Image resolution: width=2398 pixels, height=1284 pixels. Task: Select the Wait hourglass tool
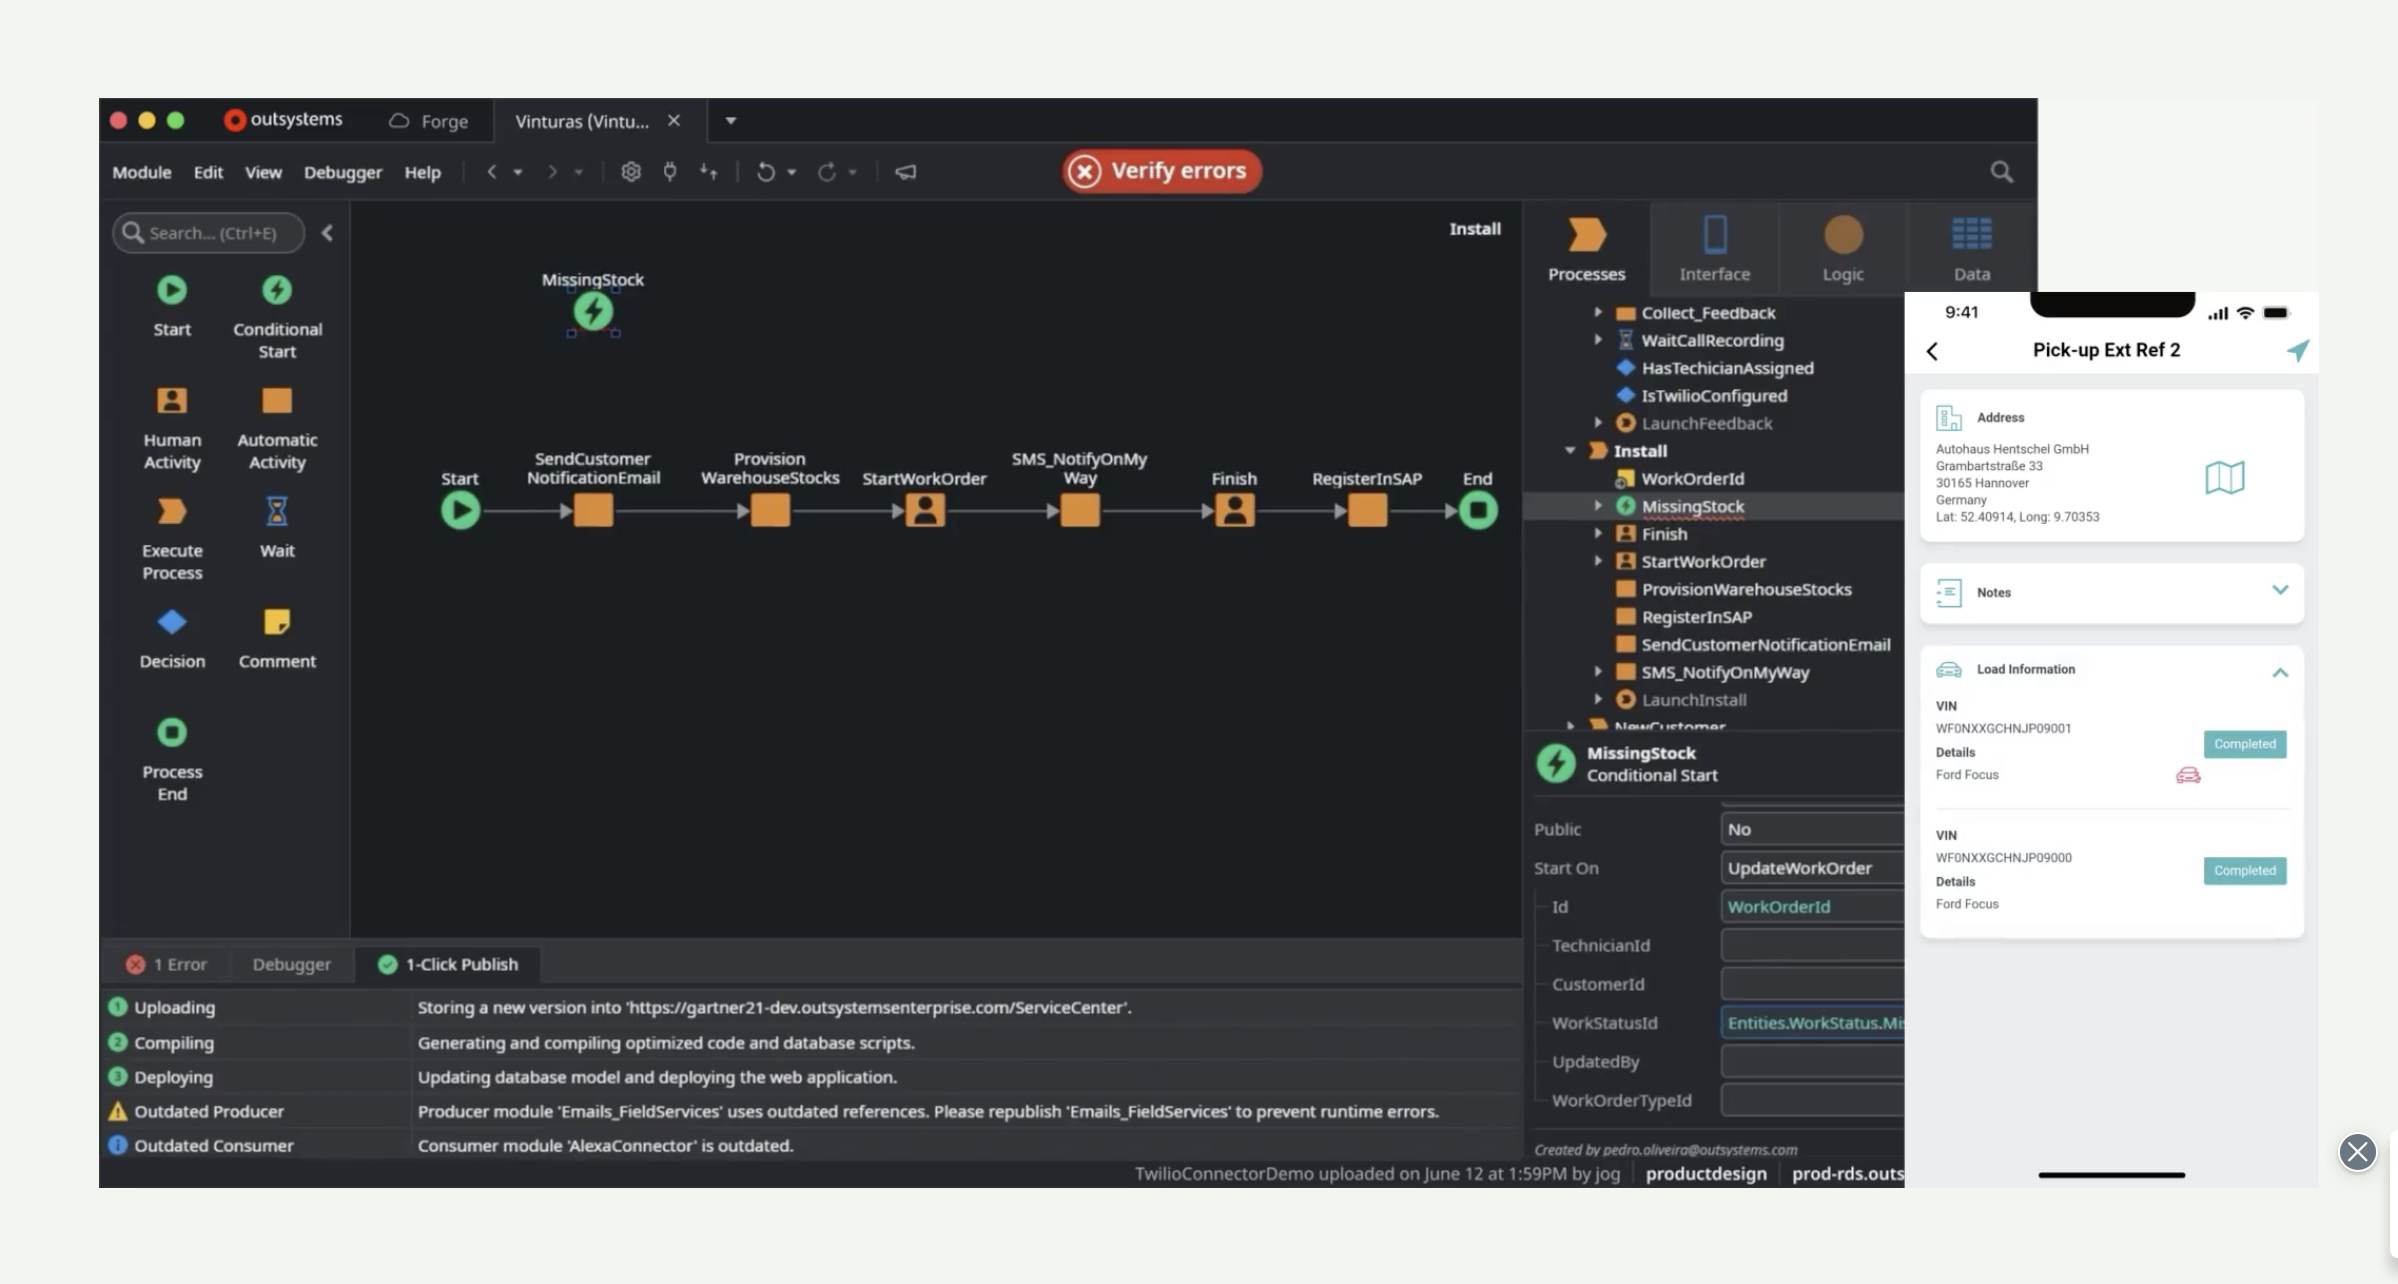click(x=277, y=527)
